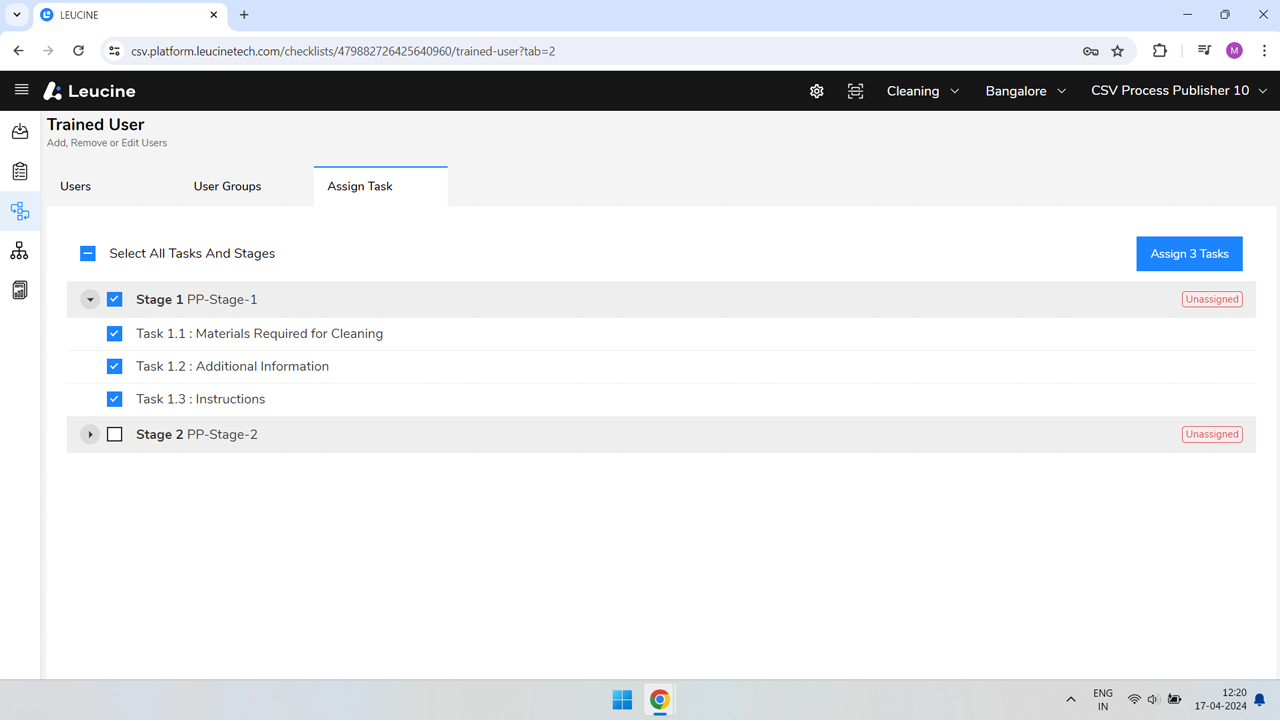Click the browser address bar URL
1280x721 pixels.
click(343, 51)
